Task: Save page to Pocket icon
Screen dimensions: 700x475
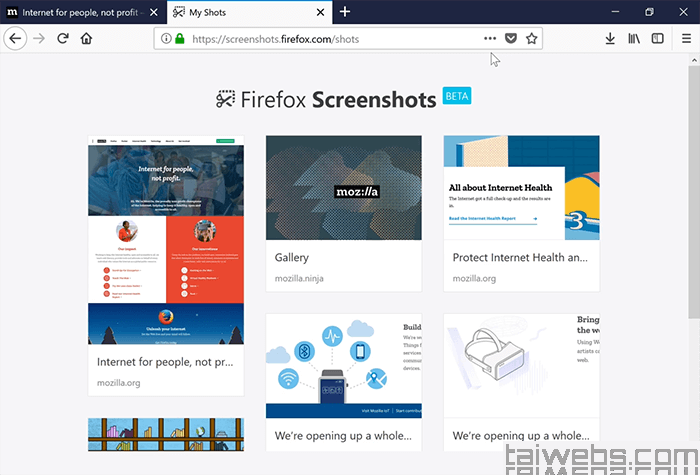Action: point(511,39)
